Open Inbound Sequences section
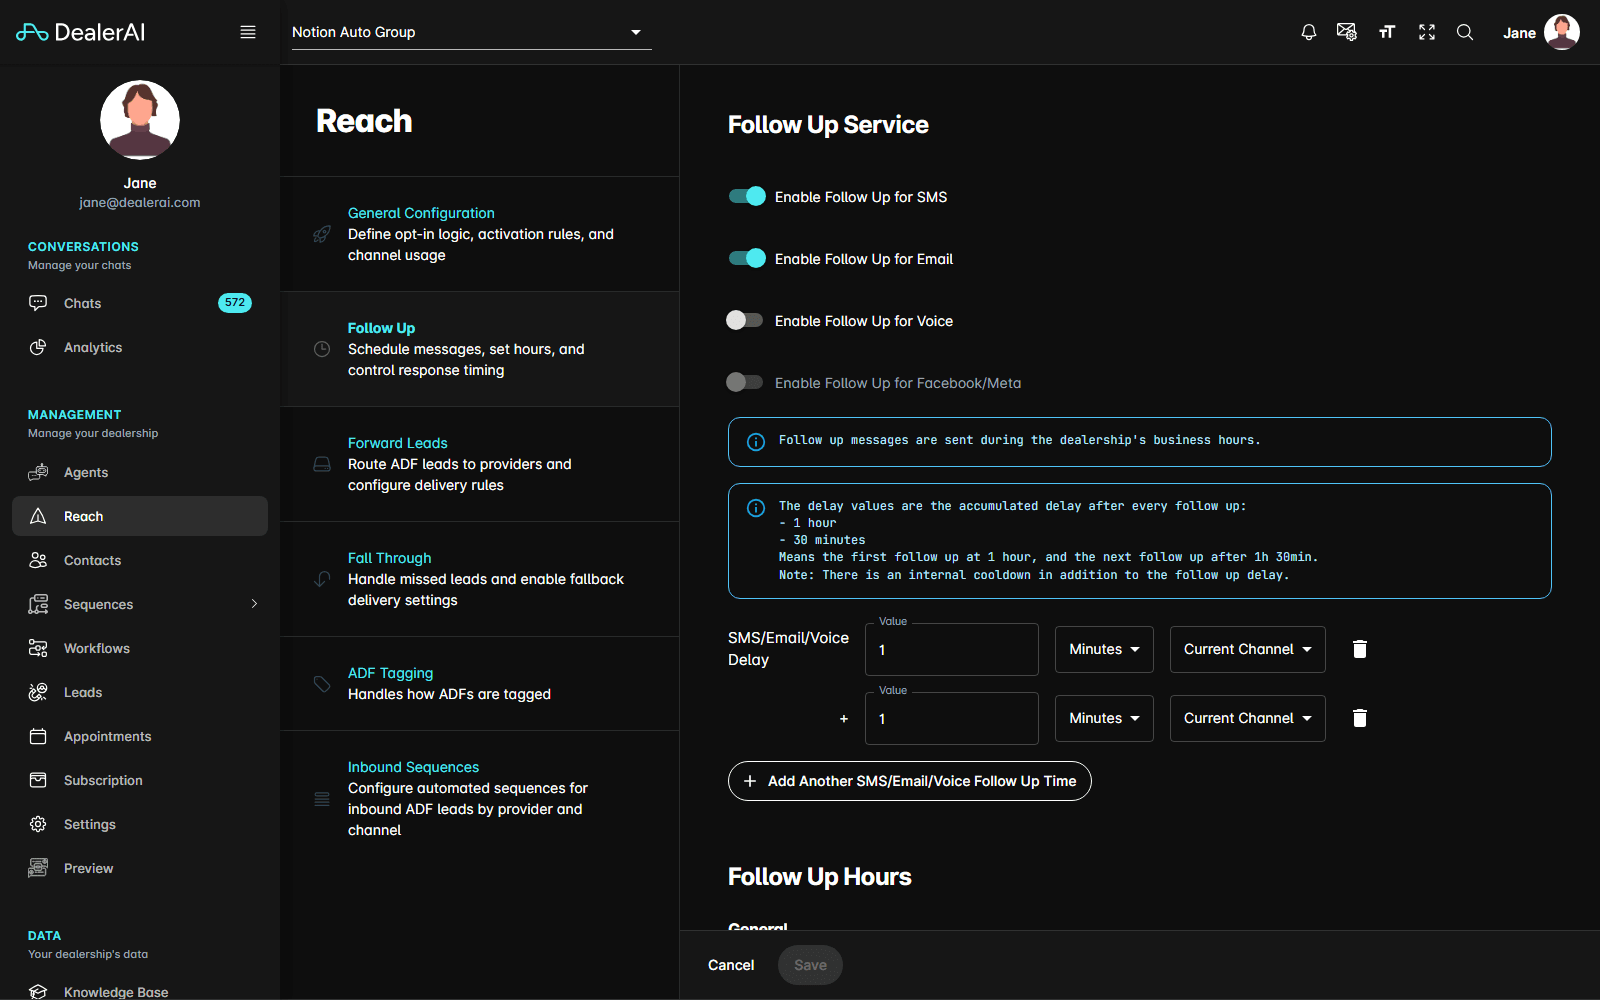1600x1000 pixels. [x=480, y=798]
